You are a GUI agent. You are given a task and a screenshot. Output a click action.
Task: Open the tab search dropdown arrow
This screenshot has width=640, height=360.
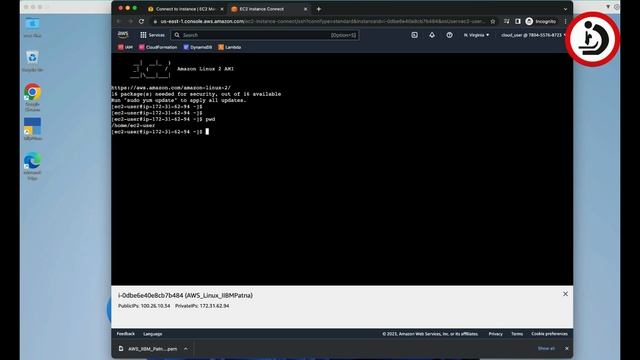pyautogui.click(x=565, y=9)
